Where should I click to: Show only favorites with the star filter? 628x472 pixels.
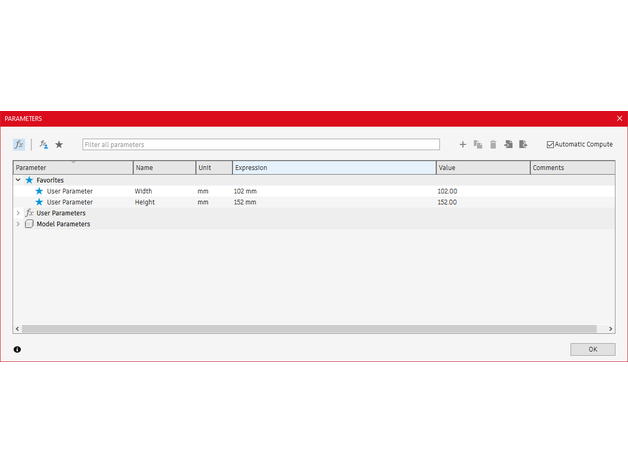pyautogui.click(x=59, y=144)
